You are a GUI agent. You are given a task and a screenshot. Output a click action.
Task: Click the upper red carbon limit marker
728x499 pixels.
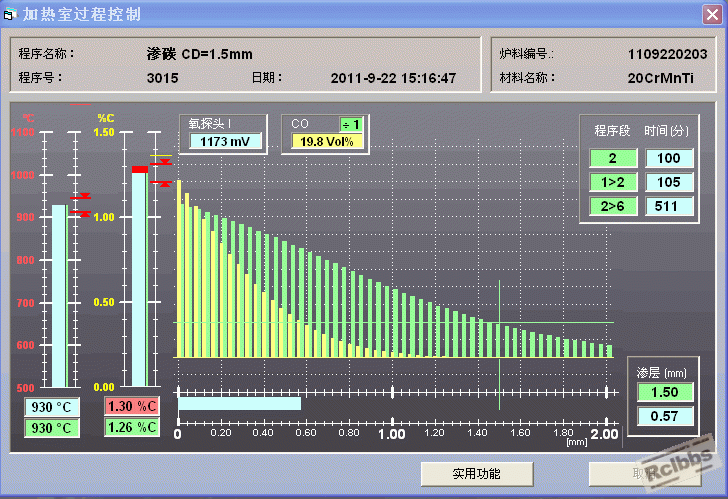click(x=161, y=162)
